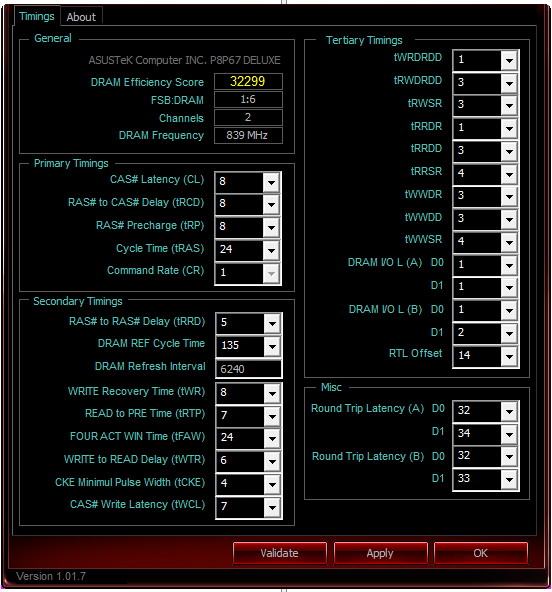This screenshot has width=552, height=592.
Task: Click the Version 1.01.7 label
Action: tap(51, 576)
